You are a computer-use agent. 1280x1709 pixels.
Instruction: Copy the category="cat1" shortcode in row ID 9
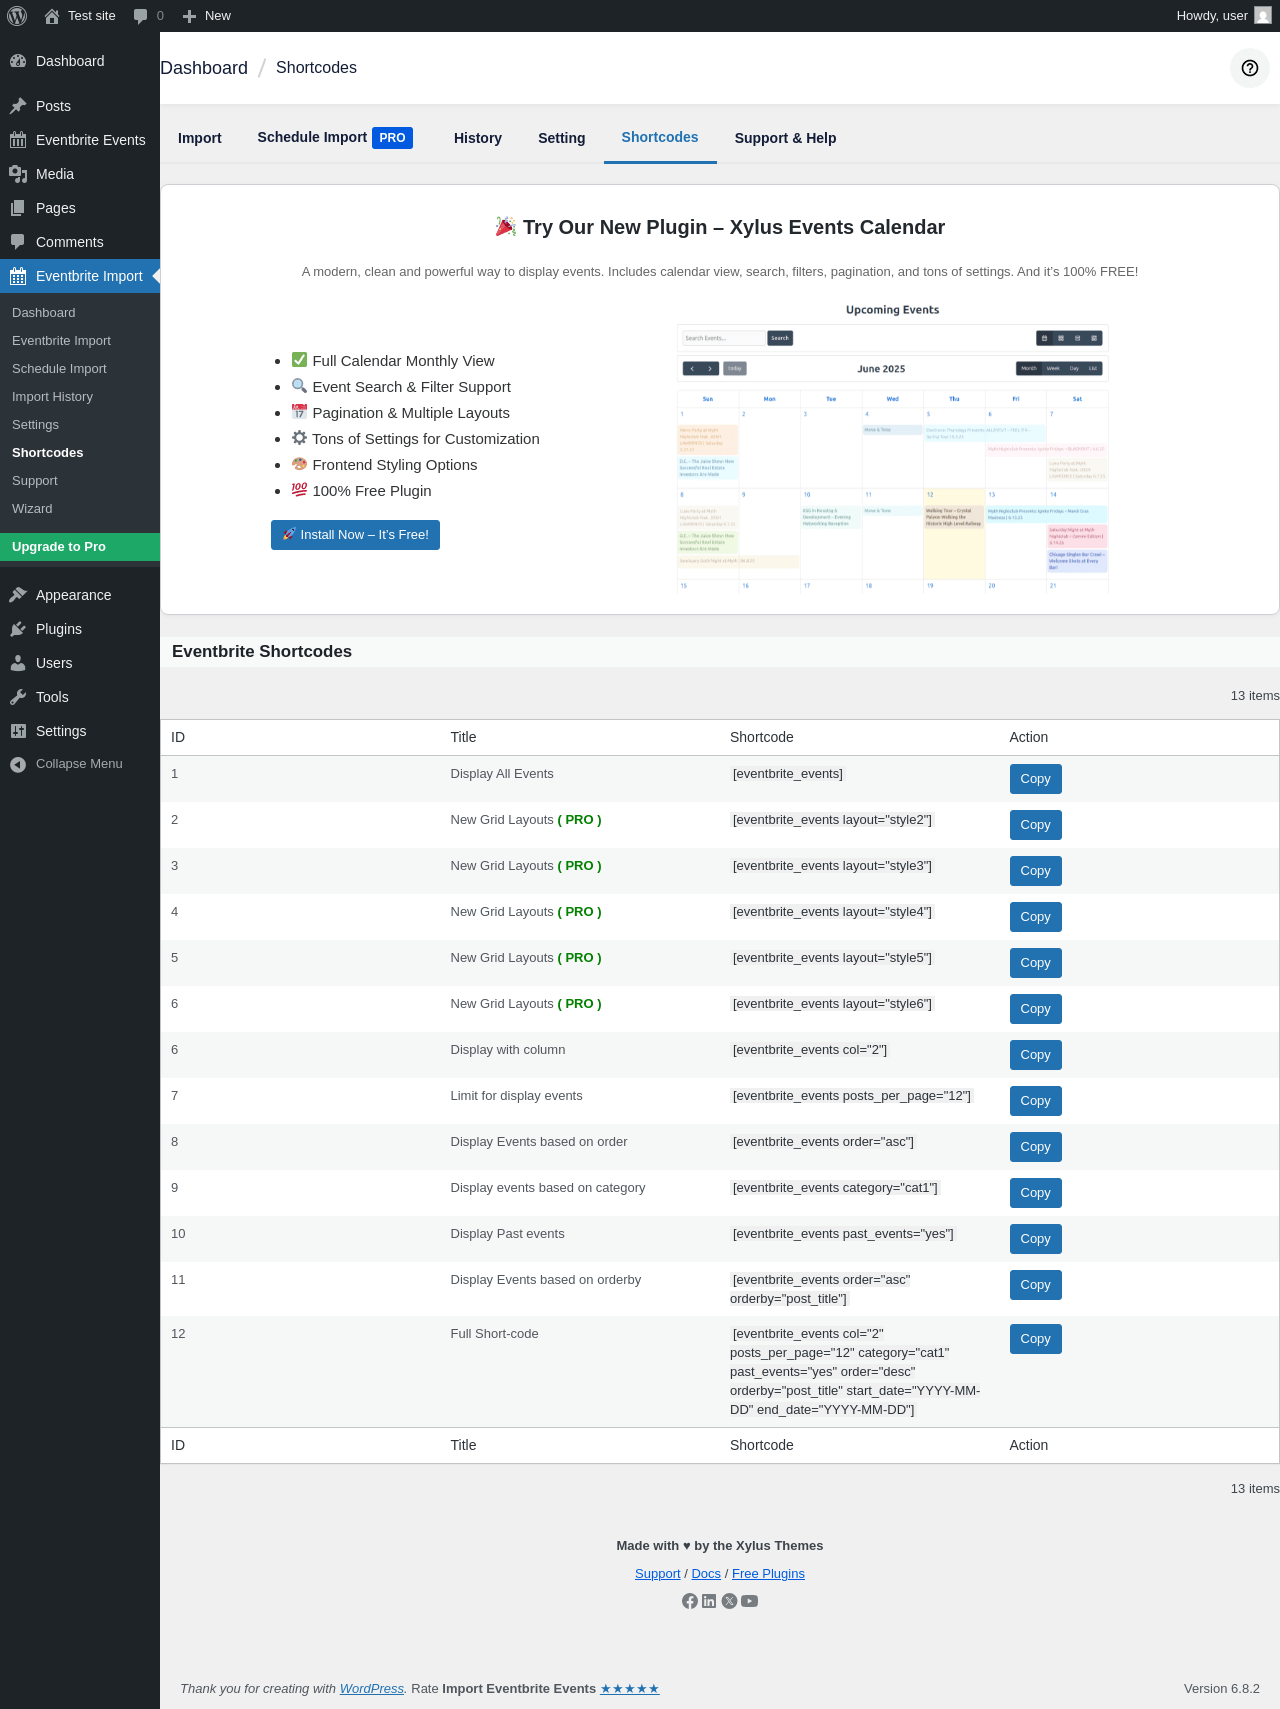pyautogui.click(x=1035, y=1193)
